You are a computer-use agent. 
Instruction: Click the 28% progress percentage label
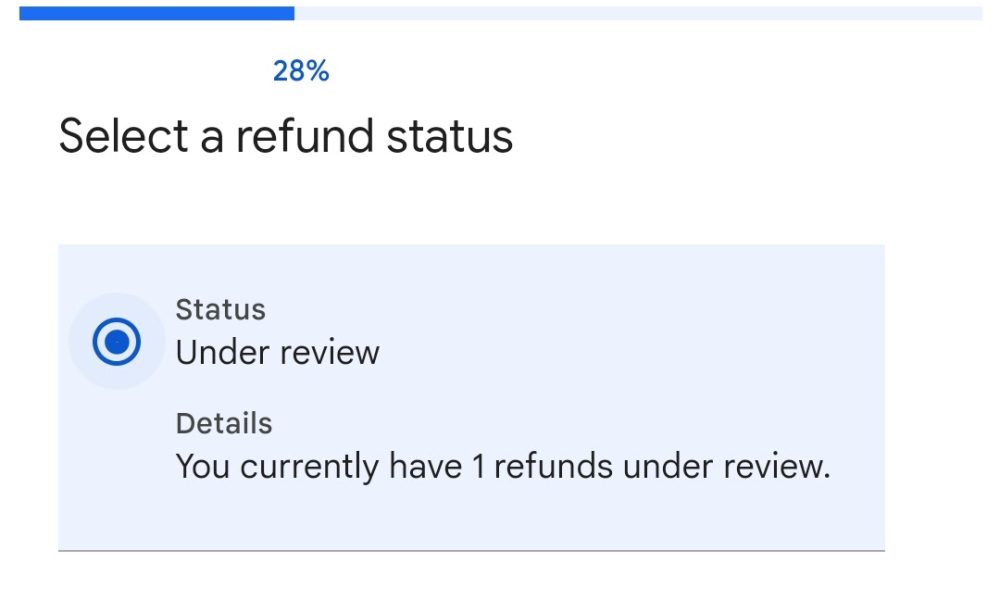click(299, 72)
